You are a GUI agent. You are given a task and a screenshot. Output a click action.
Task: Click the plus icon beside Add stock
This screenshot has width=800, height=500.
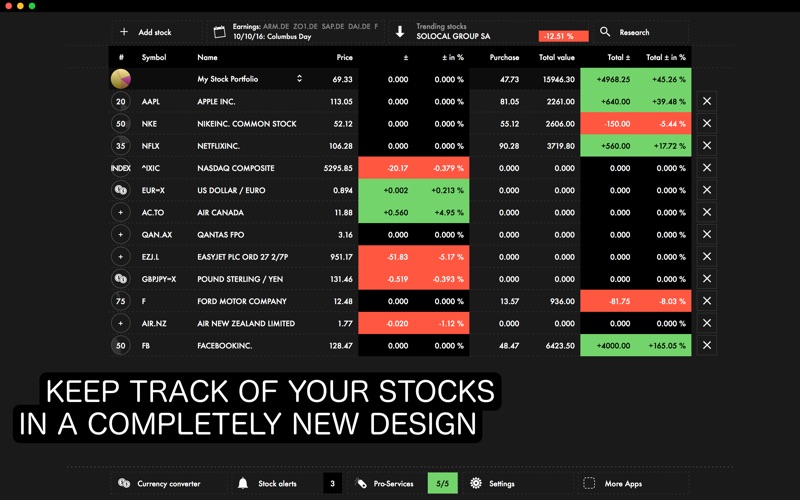pos(124,32)
